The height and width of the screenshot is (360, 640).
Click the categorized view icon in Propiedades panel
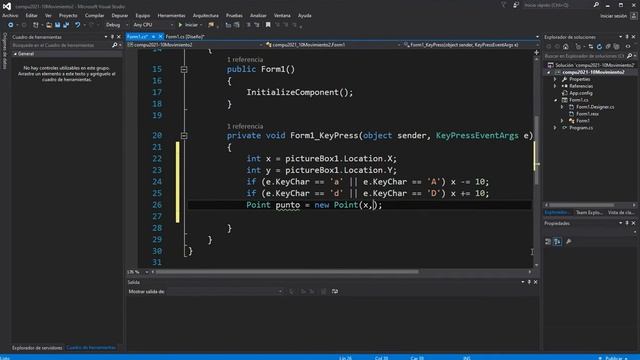[548, 242]
